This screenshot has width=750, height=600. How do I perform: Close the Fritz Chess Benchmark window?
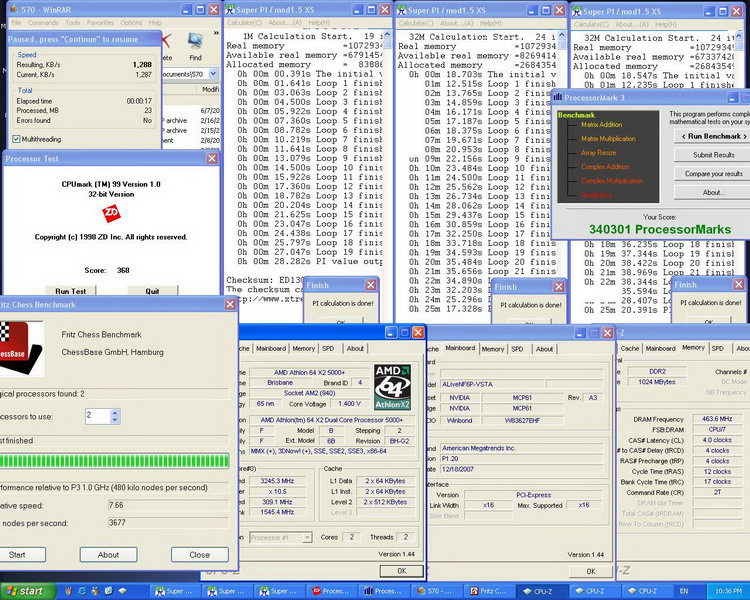tap(230, 304)
